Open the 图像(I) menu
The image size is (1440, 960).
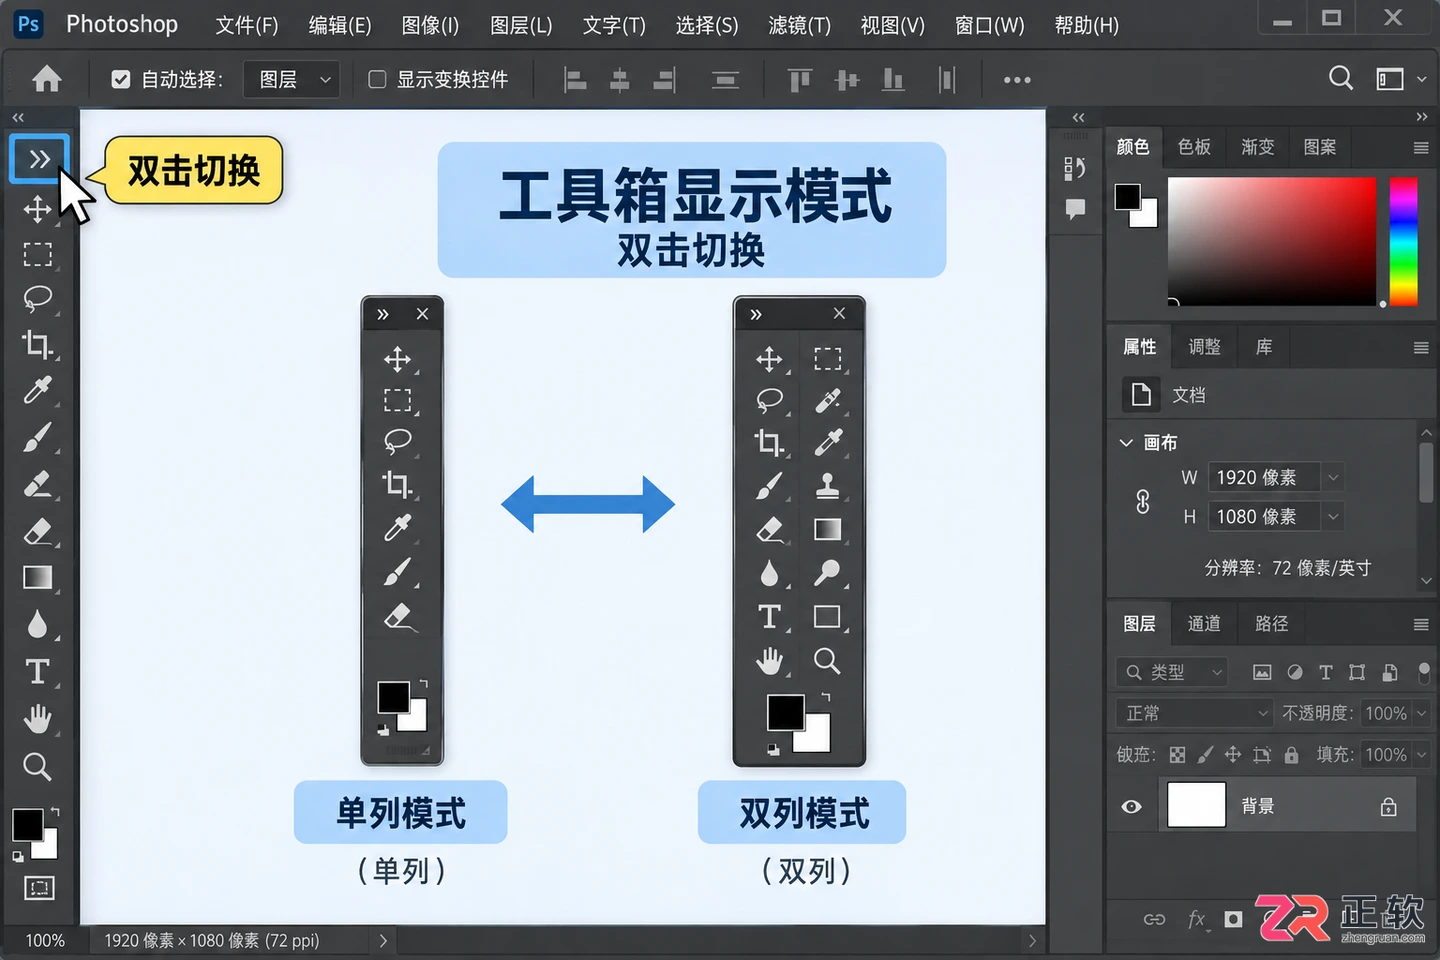pos(430,25)
